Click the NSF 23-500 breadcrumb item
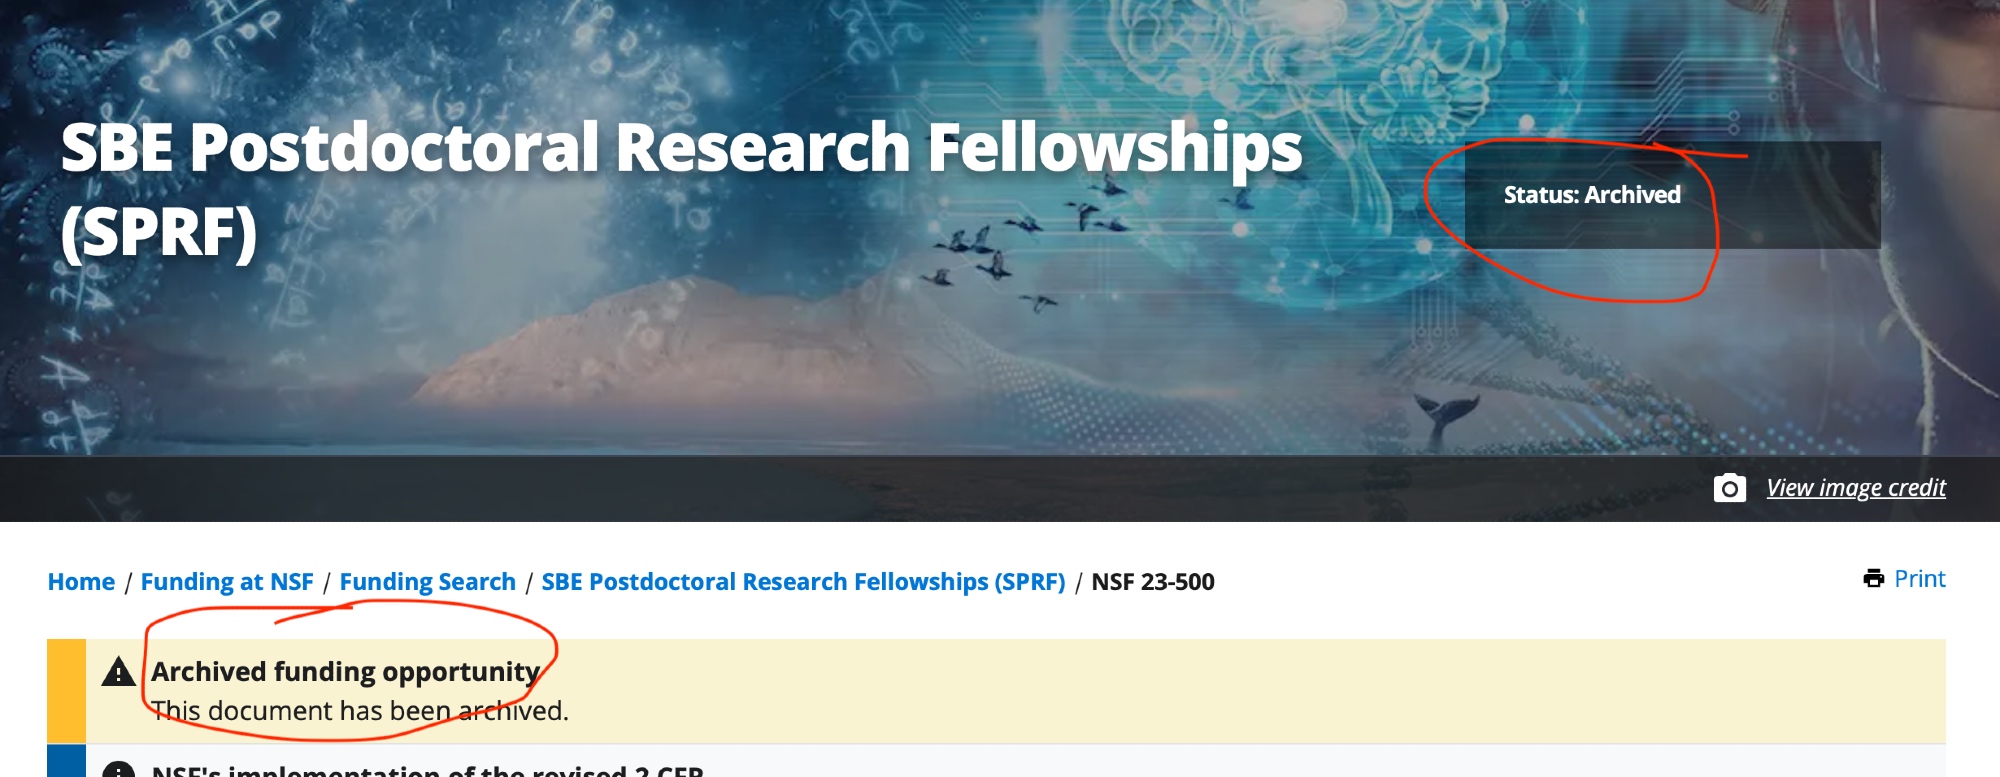This screenshot has width=2000, height=777. (1152, 582)
